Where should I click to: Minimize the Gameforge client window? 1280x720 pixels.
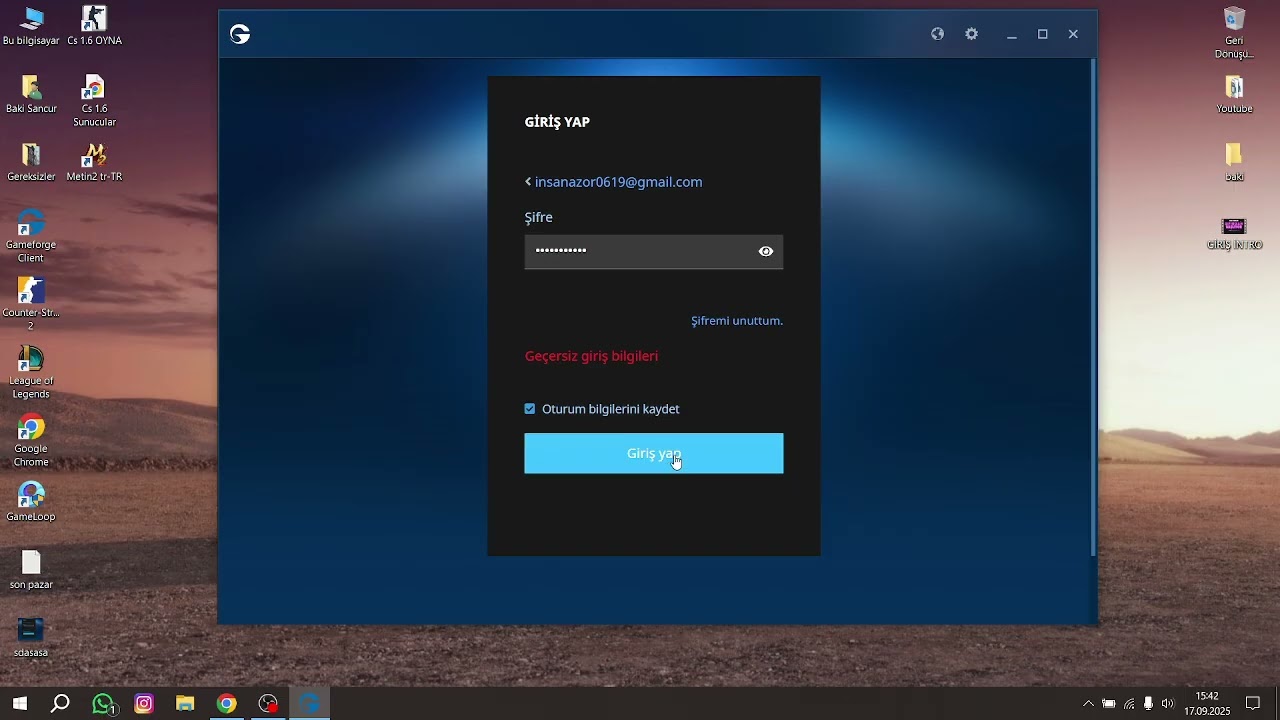pyautogui.click(x=1012, y=35)
